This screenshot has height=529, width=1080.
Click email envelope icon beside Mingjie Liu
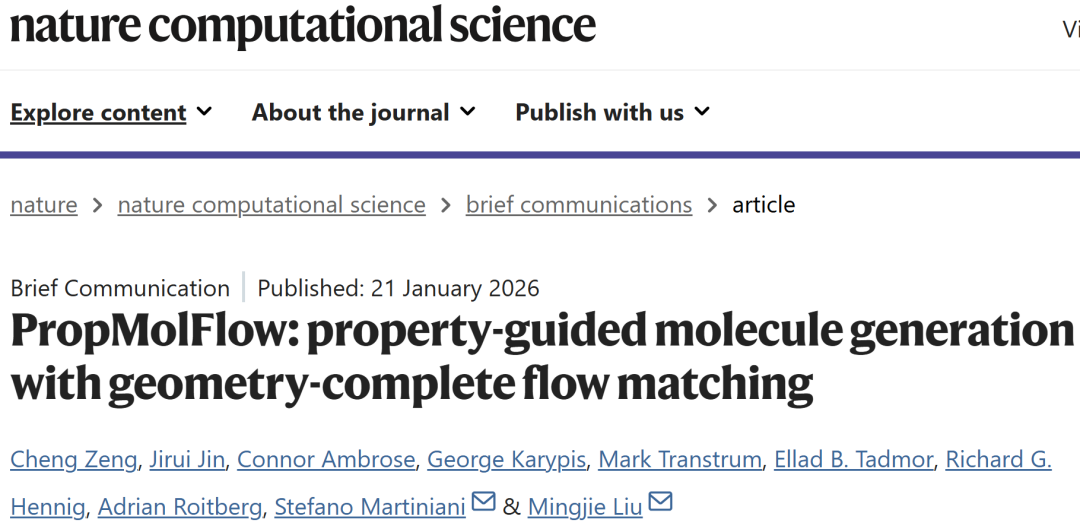661,502
